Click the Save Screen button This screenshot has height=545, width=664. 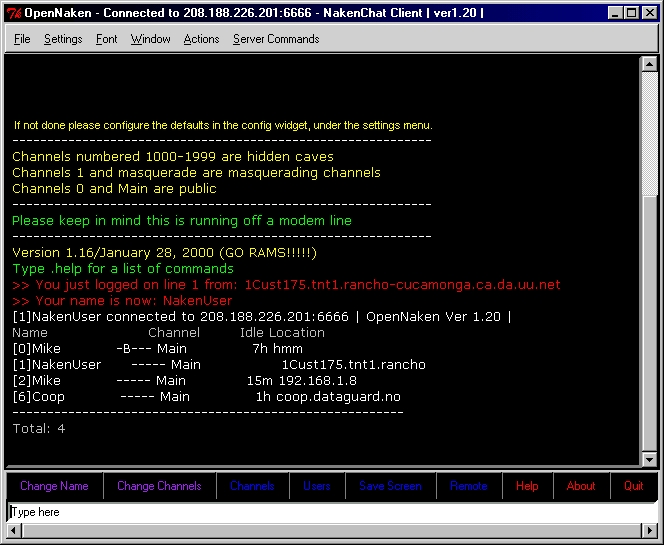pyautogui.click(x=390, y=486)
